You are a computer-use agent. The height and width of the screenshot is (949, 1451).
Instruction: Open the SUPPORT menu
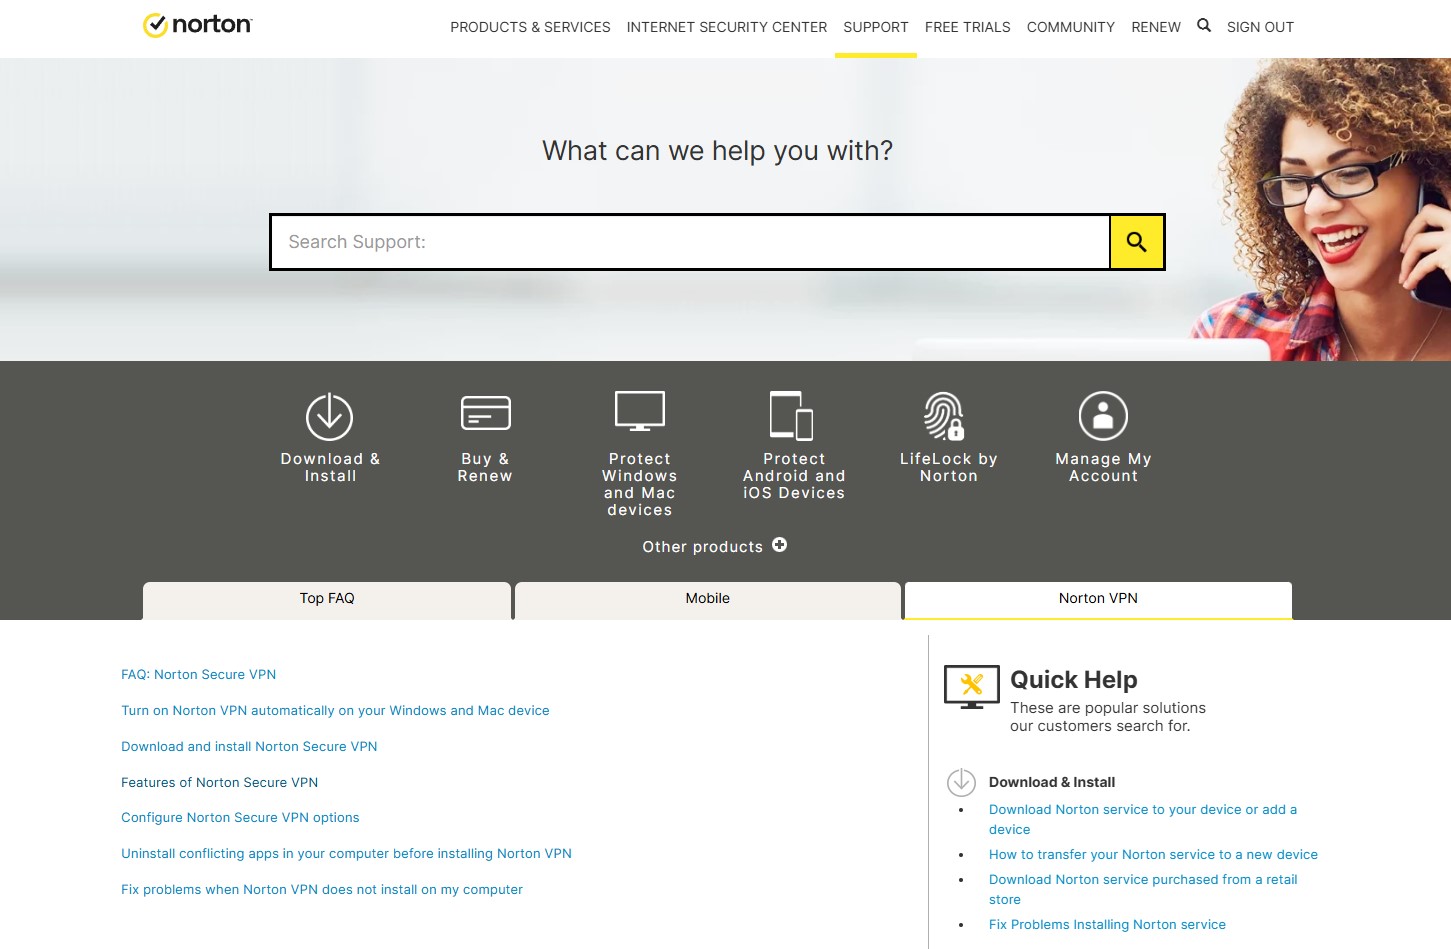click(875, 27)
